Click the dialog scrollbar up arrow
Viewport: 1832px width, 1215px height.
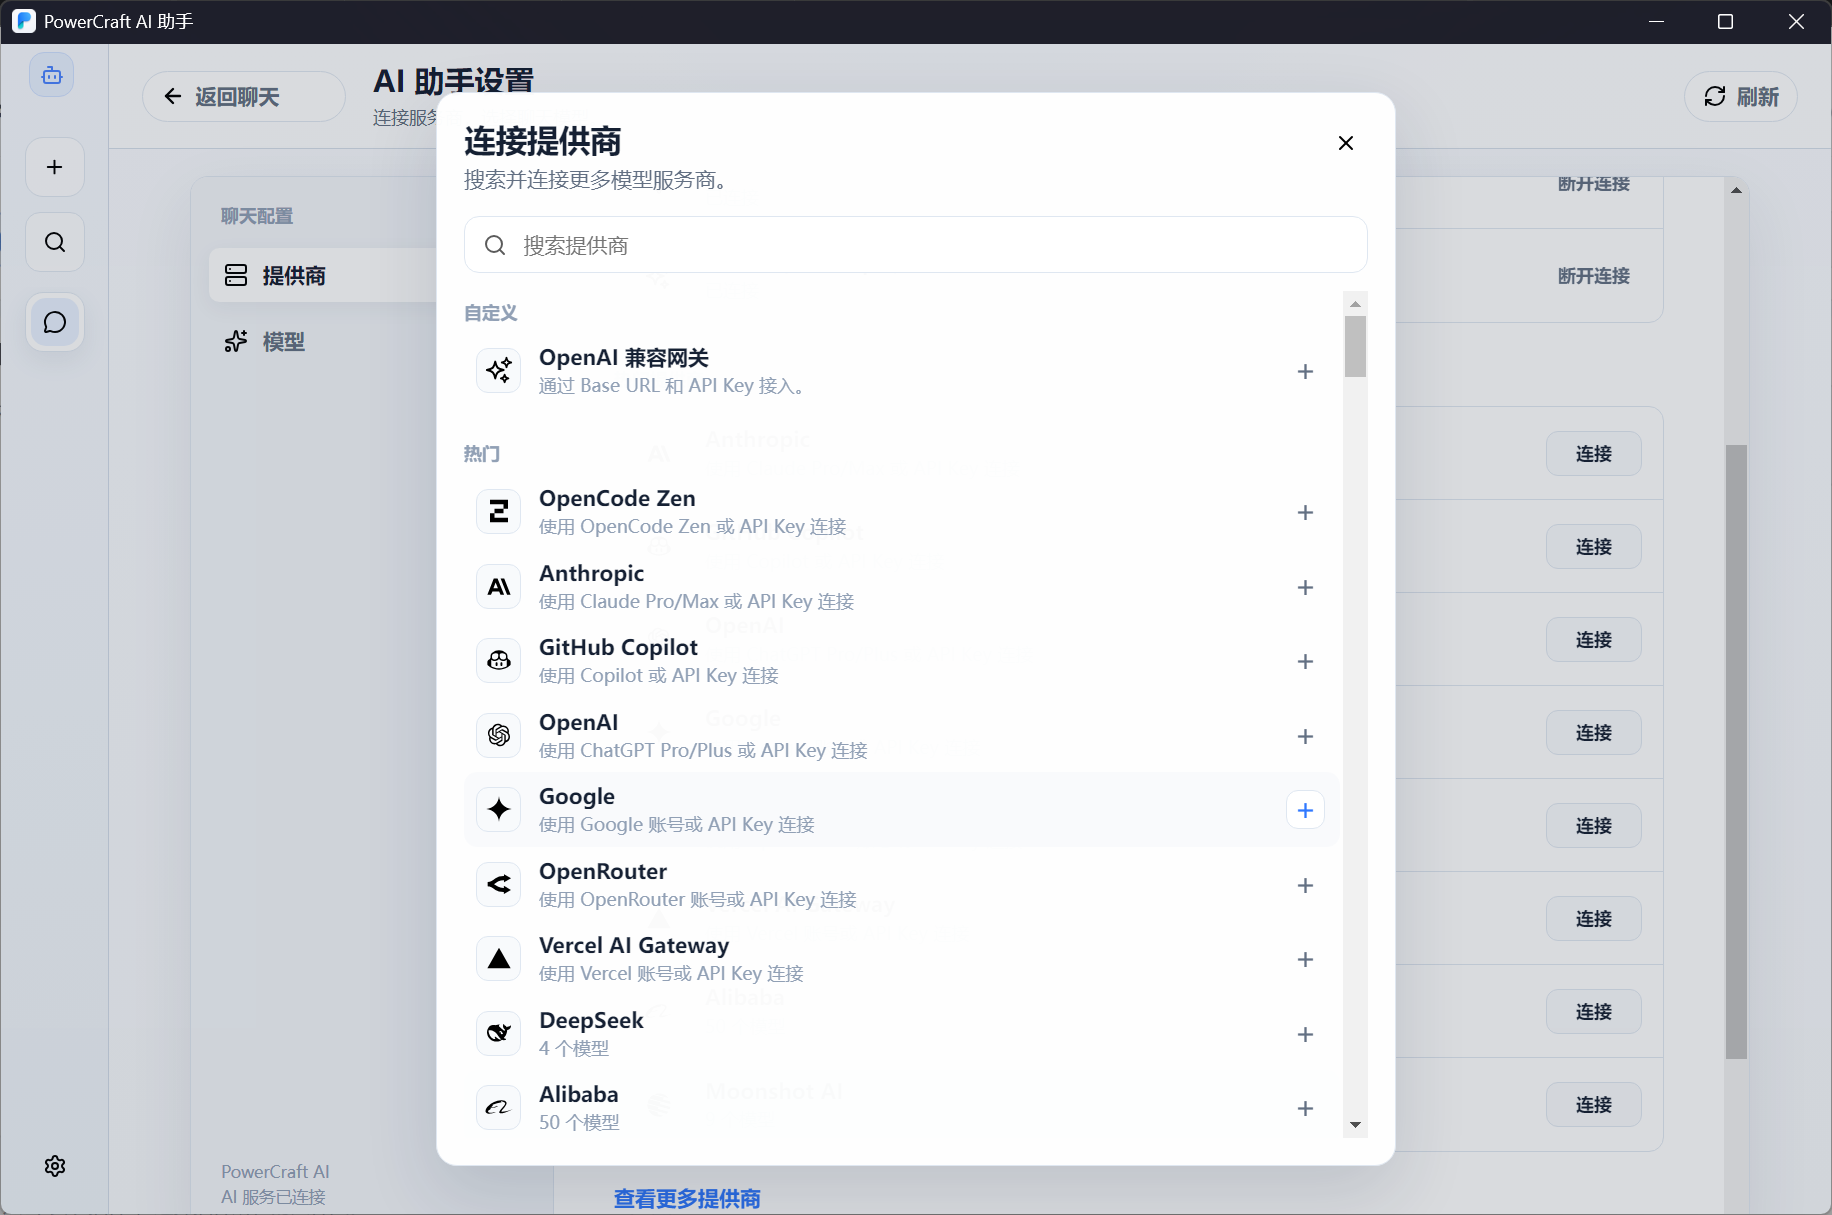coord(1355,304)
